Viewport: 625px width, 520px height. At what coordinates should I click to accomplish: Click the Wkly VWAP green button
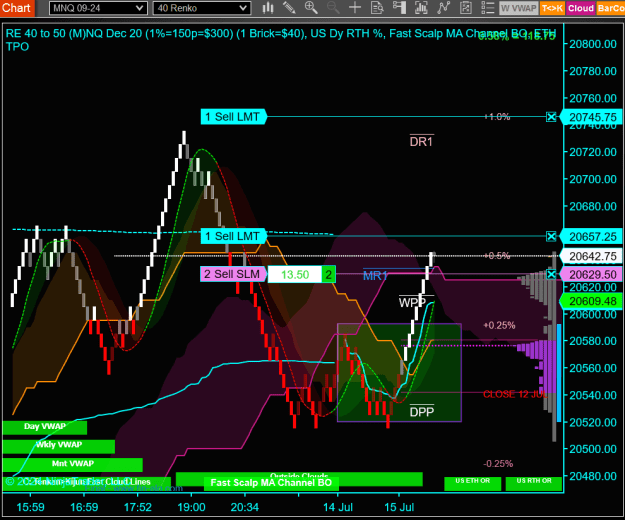[59, 446]
